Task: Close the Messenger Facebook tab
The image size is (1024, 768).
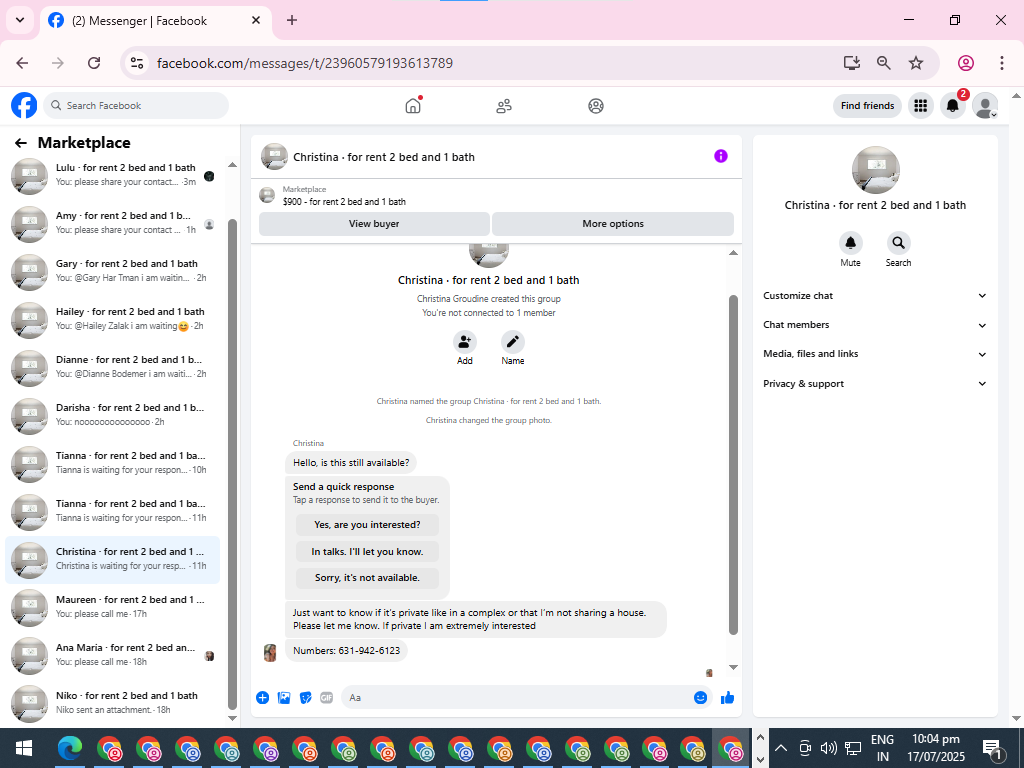Action: click(256, 20)
